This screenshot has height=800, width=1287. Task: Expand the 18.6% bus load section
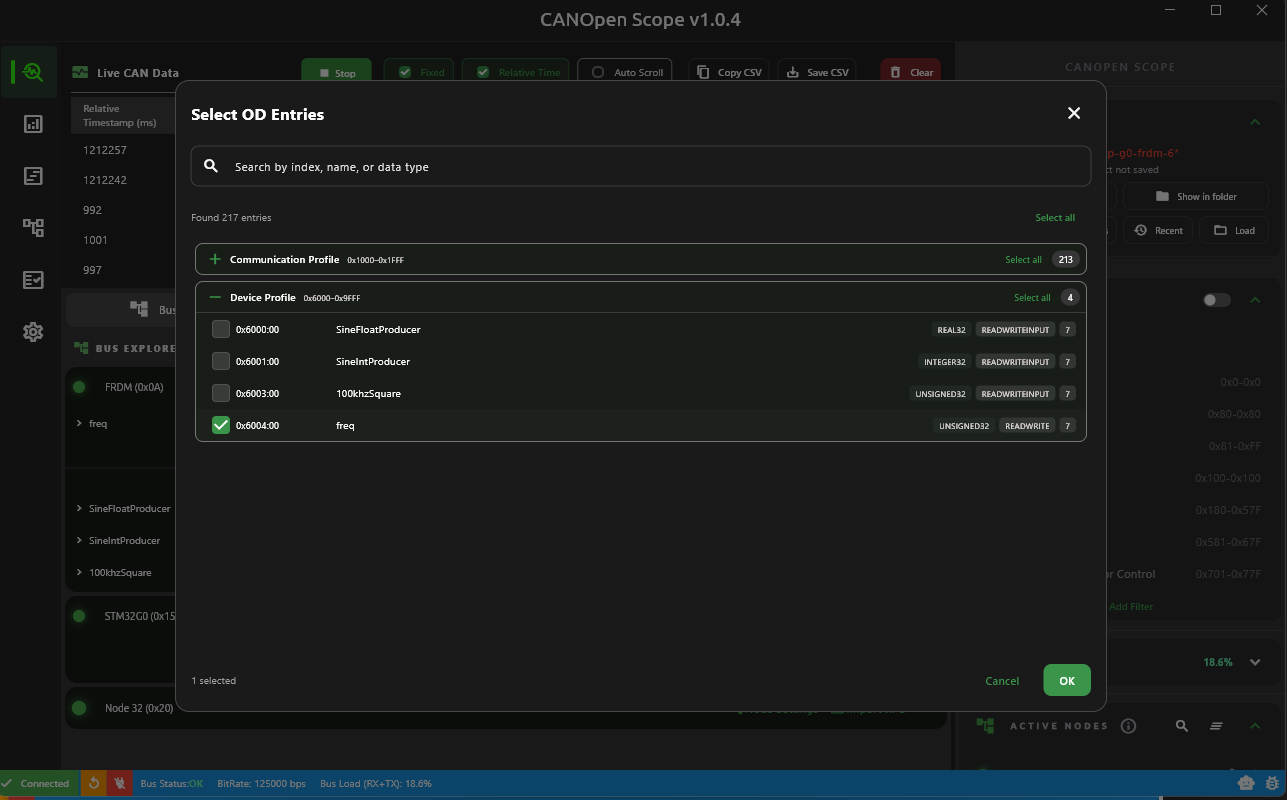click(1255, 662)
